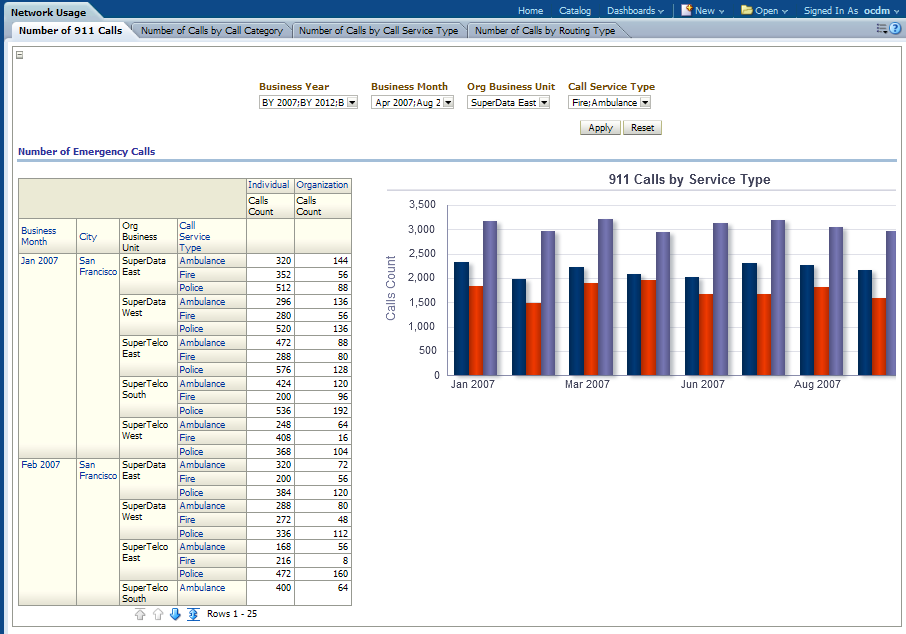
Task: Click the Apply button
Action: (600, 128)
